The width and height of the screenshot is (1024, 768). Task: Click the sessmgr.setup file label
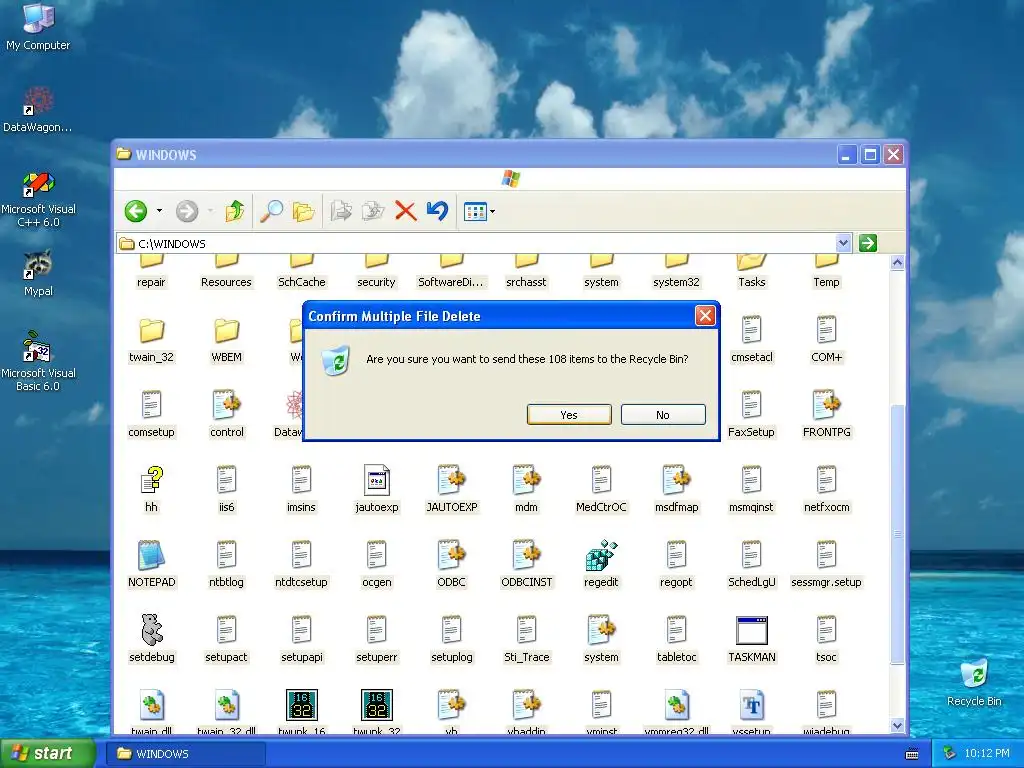point(826,582)
